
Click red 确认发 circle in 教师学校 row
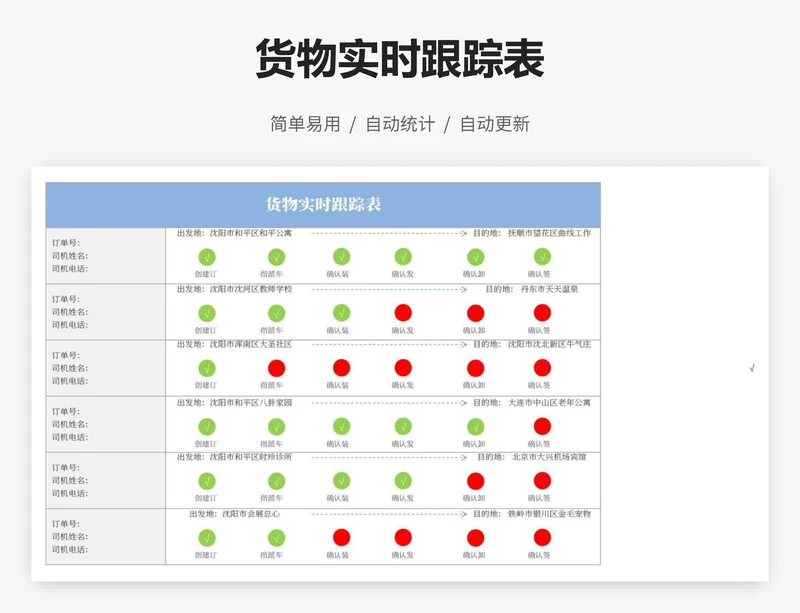pyautogui.click(x=403, y=313)
